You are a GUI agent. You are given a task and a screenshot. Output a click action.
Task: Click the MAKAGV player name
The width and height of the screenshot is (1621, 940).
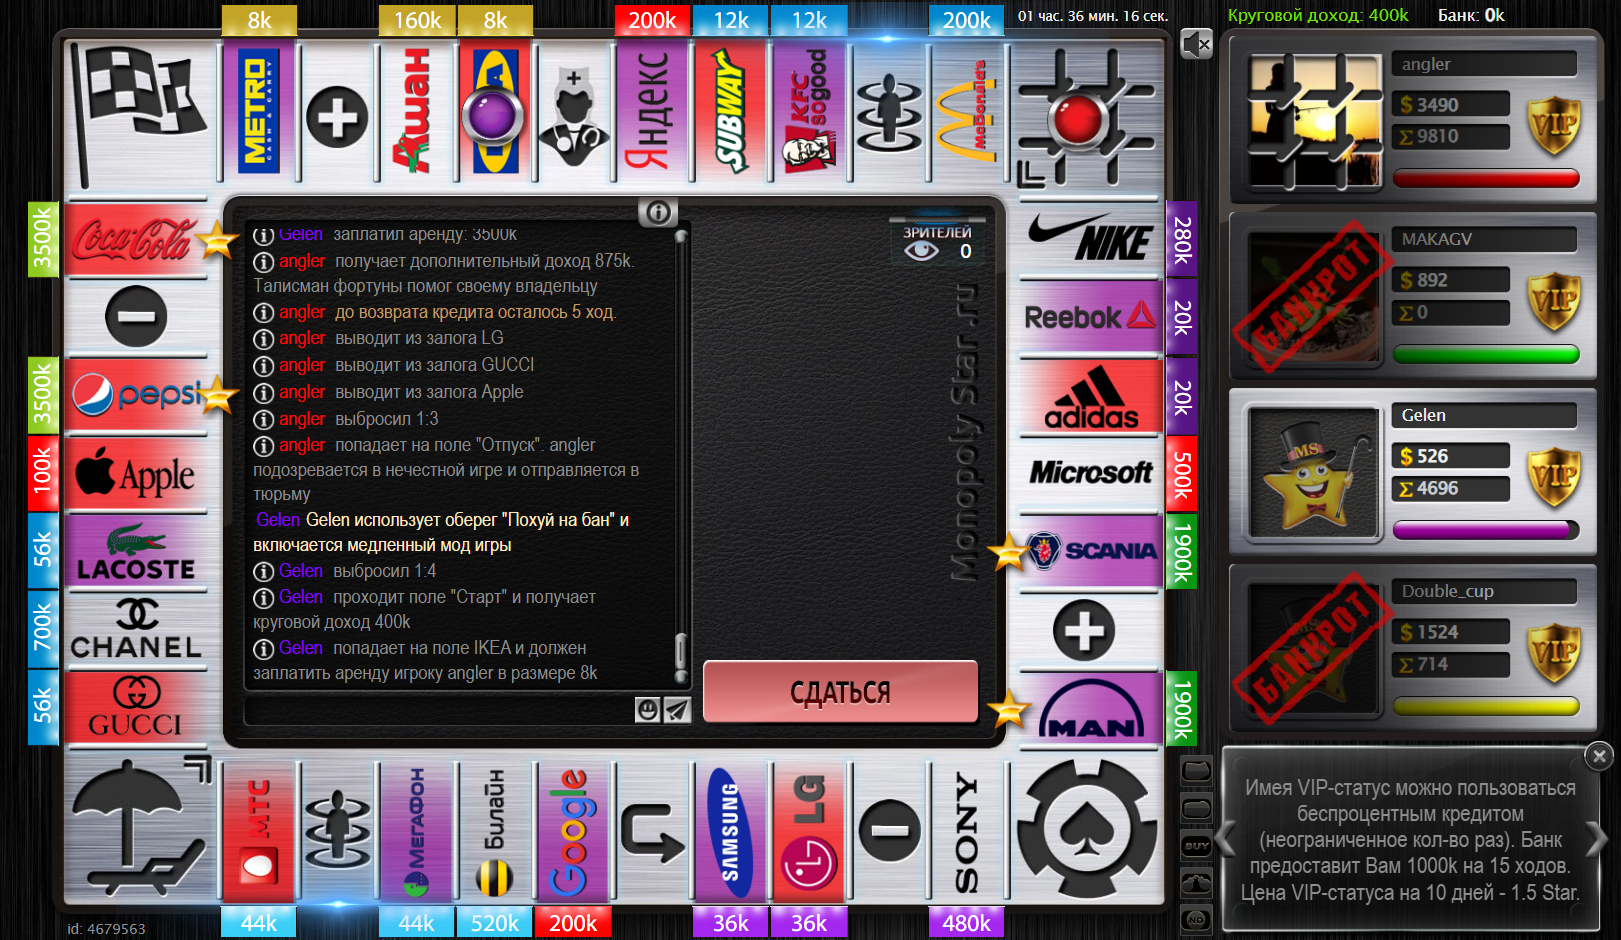pyautogui.click(x=1437, y=239)
